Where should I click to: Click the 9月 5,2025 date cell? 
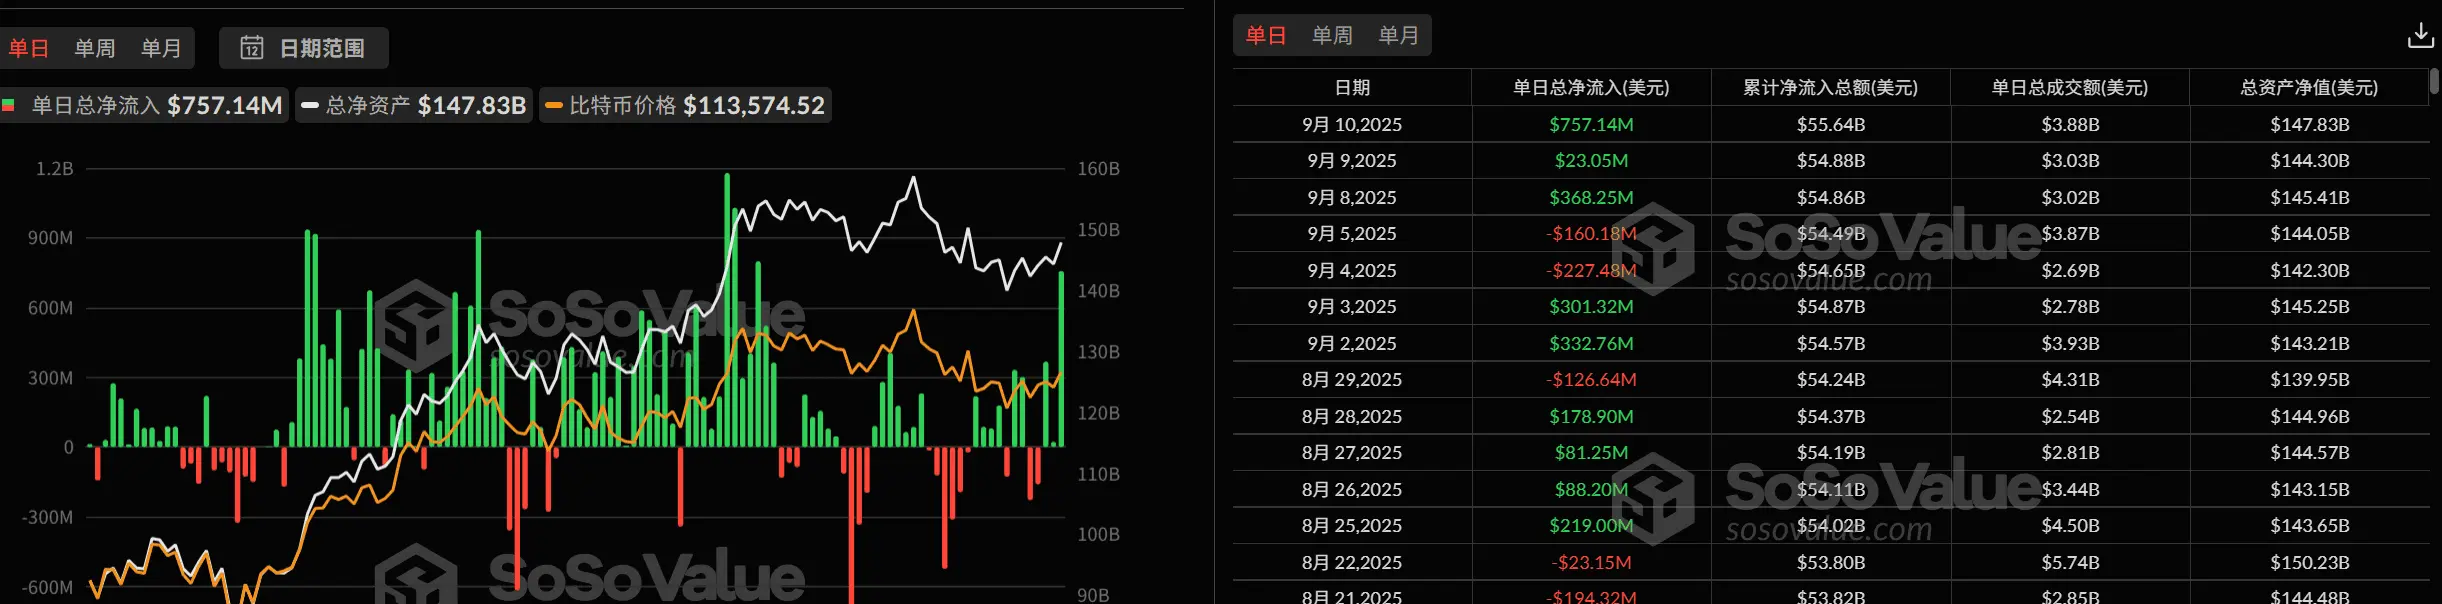(1352, 233)
